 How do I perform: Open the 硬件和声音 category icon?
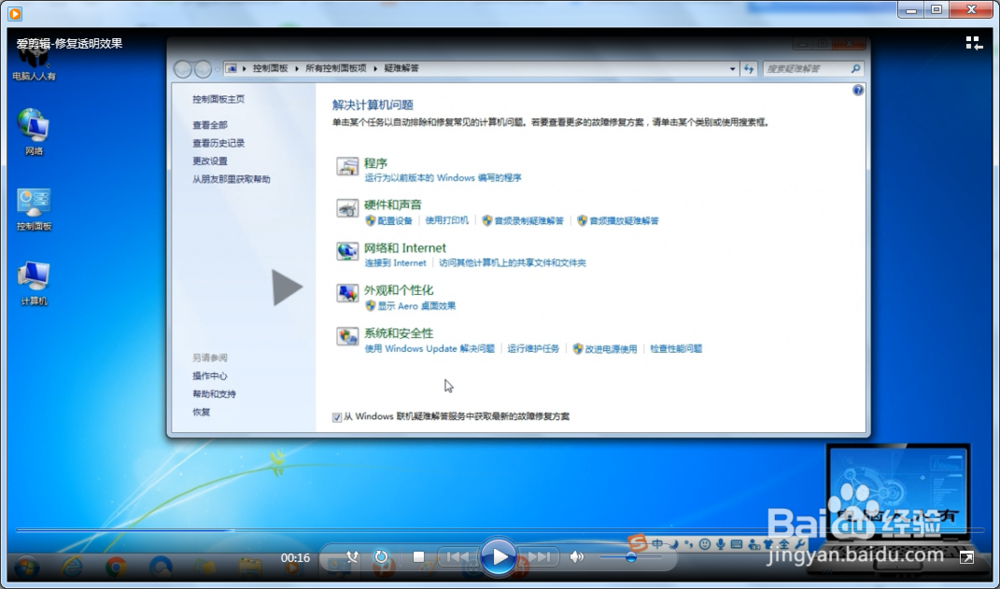(348, 209)
